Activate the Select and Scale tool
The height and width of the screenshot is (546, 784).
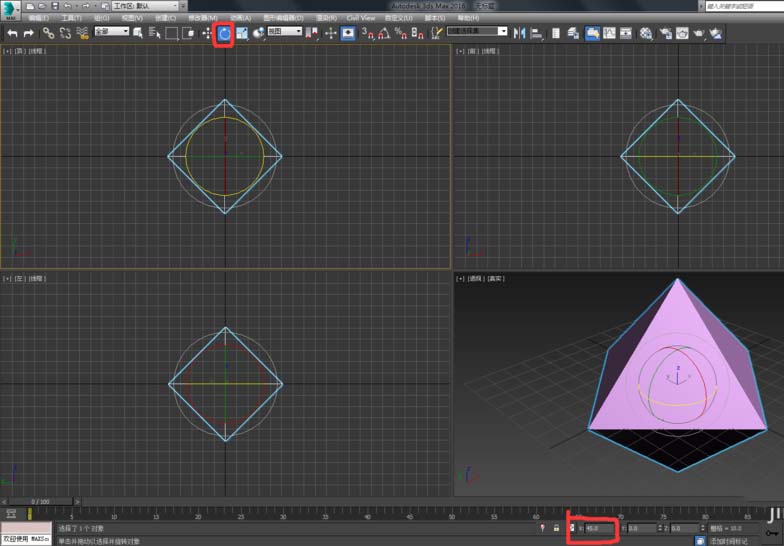[242, 34]
